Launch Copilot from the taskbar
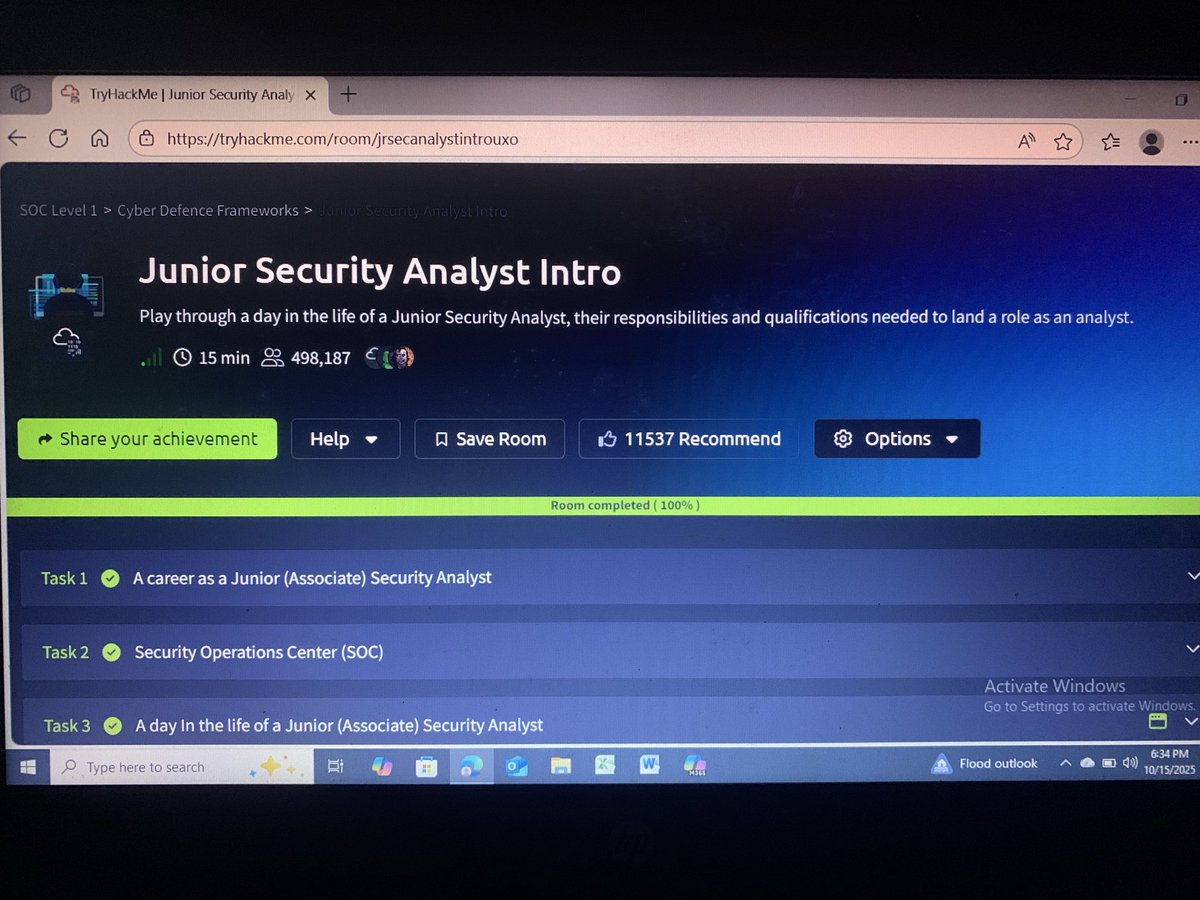Image resolution: width=1200 pixels, height=900 pixels. coord(382,766)
